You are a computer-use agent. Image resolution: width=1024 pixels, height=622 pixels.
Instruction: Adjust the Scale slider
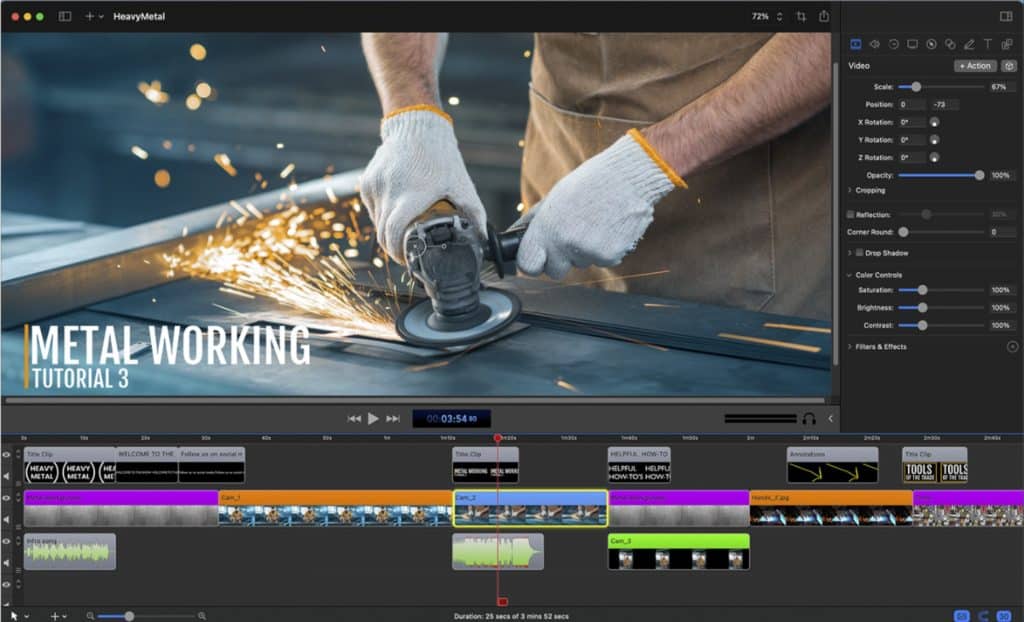(940, 87)
